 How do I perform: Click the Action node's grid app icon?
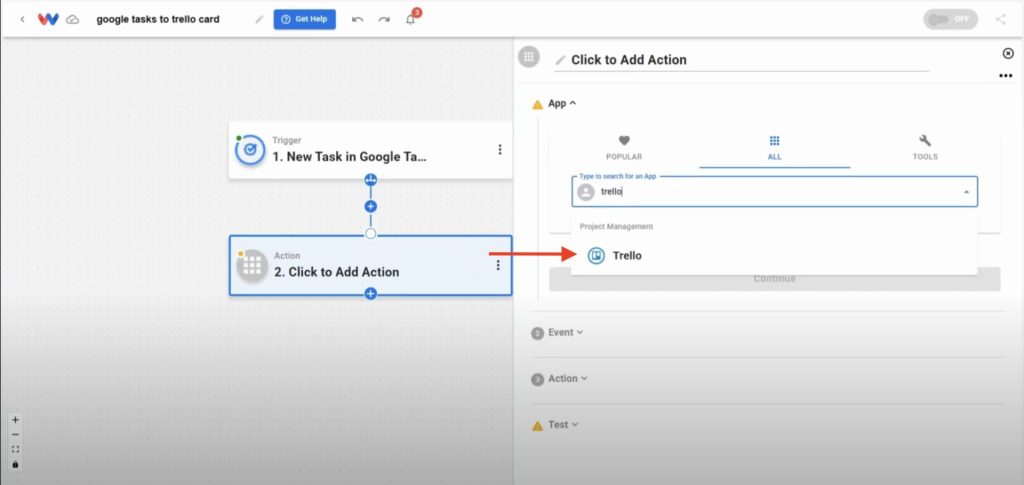tap(252, 266)
